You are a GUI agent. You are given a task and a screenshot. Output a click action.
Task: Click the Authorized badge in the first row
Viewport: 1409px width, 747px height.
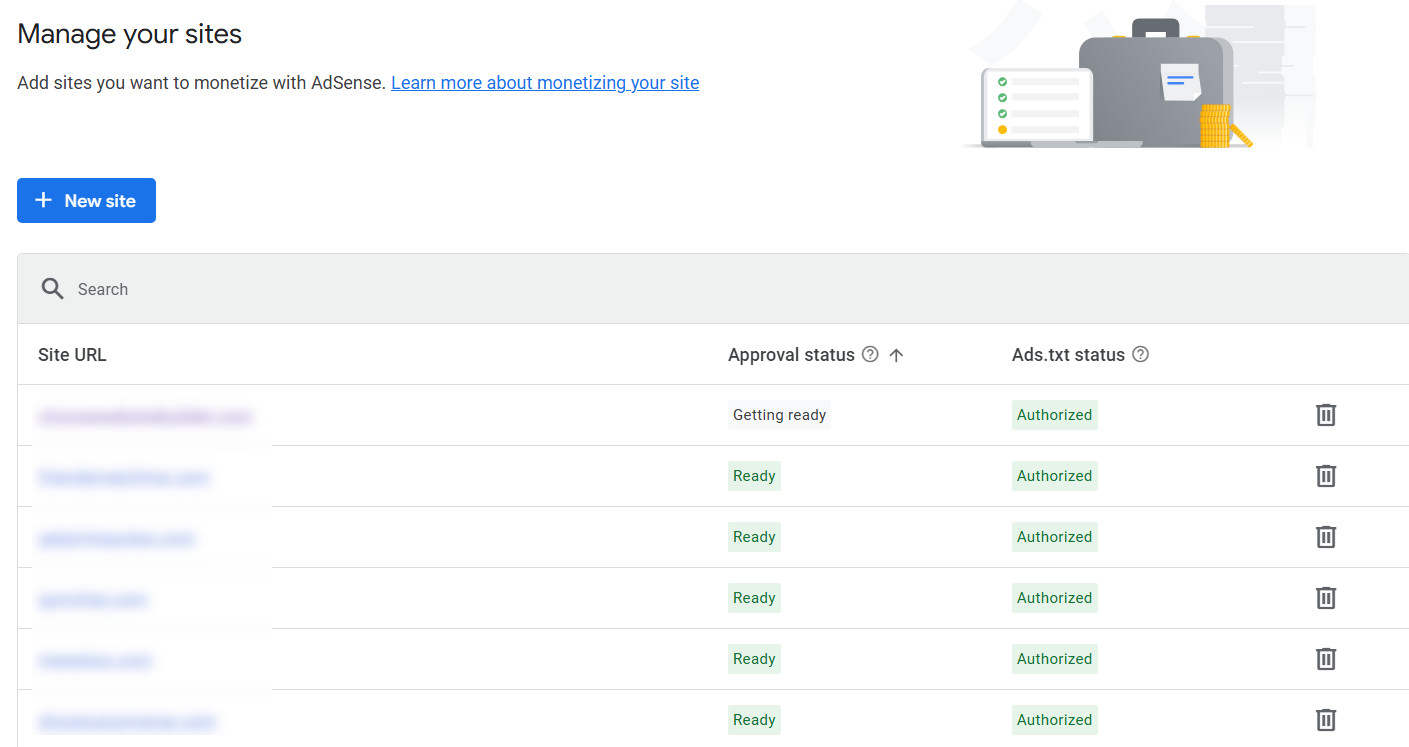click(1054, 415)
